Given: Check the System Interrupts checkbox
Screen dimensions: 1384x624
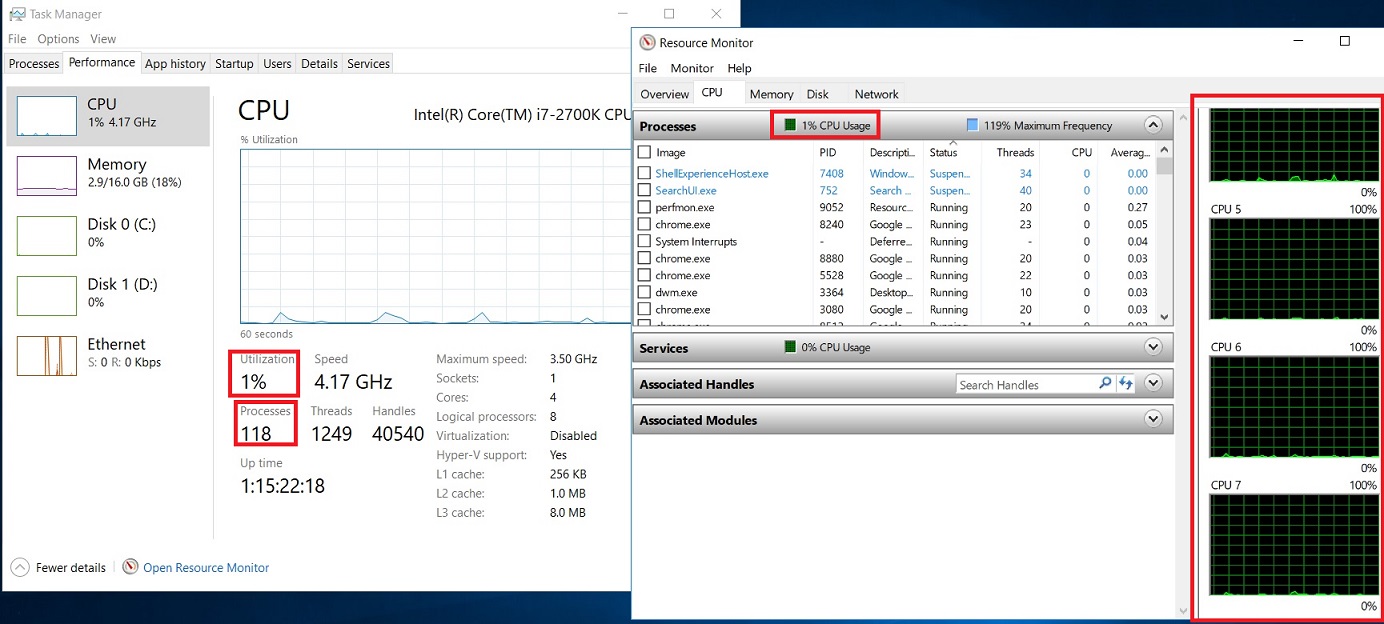Looking at the screenshot, I should click(644, 242).
